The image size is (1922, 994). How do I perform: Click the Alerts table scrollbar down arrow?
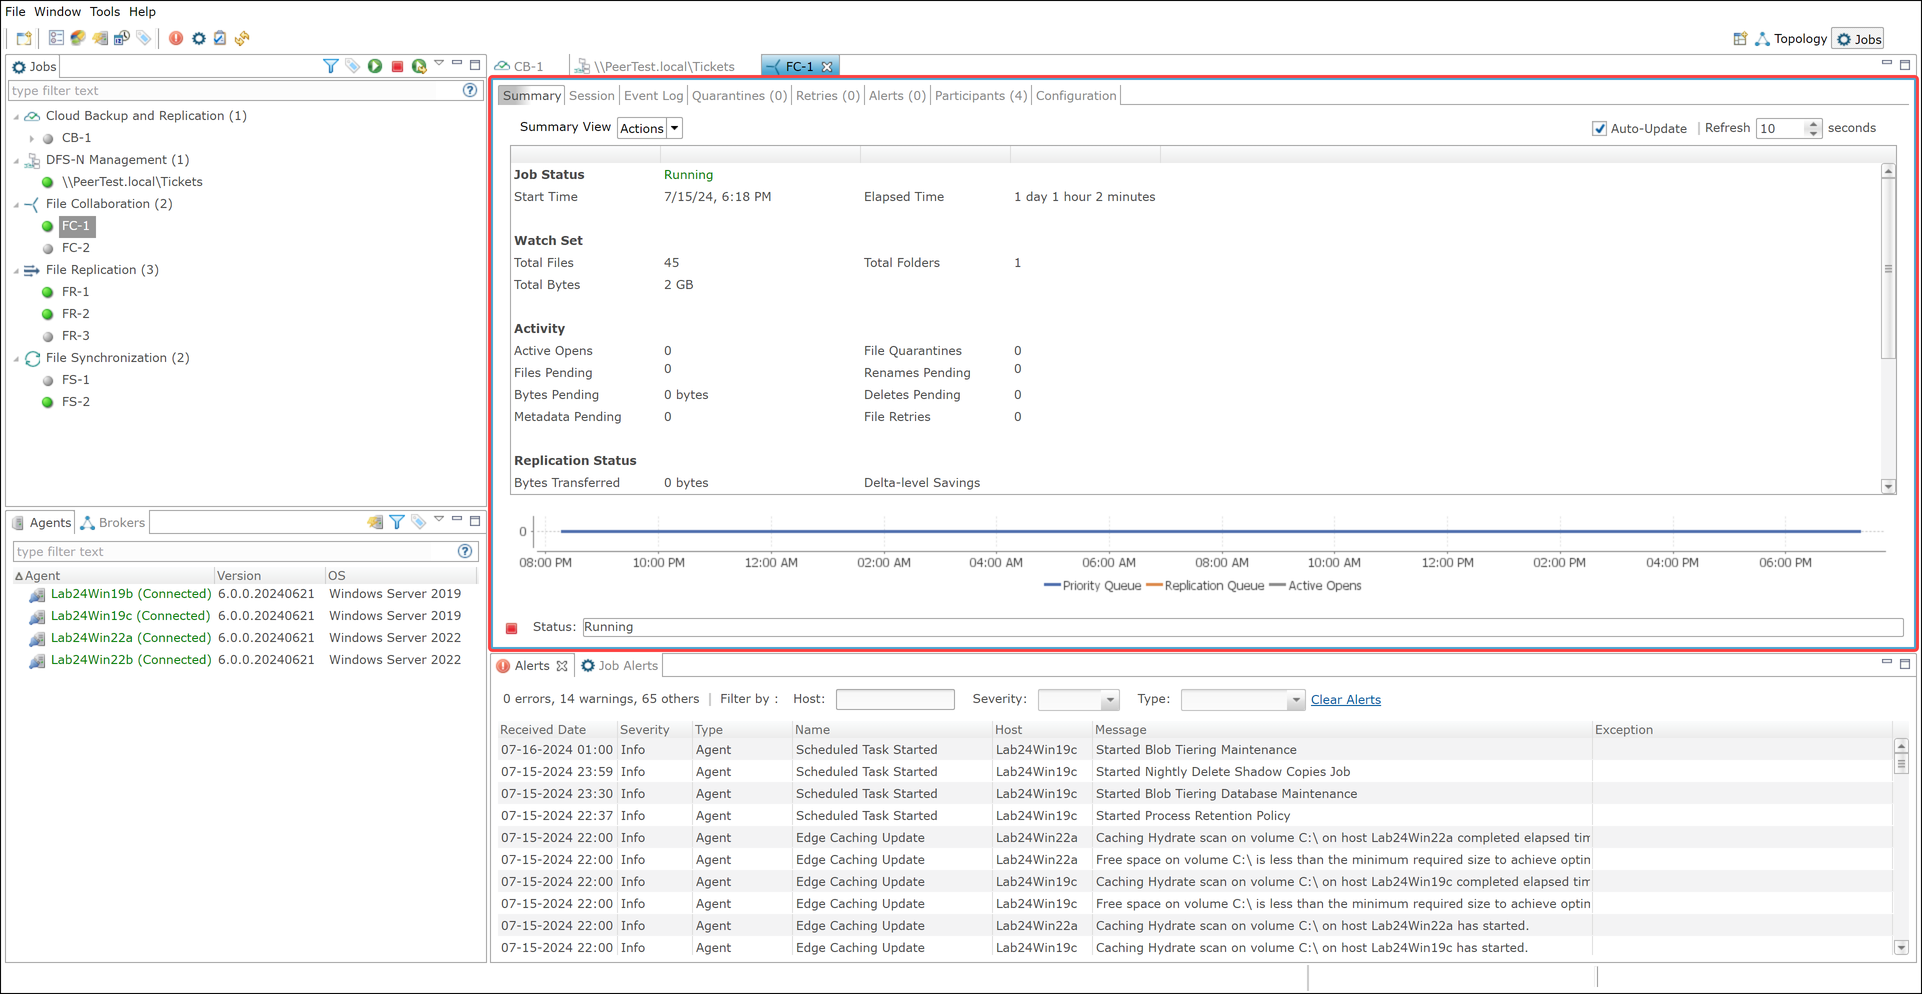1901,947
